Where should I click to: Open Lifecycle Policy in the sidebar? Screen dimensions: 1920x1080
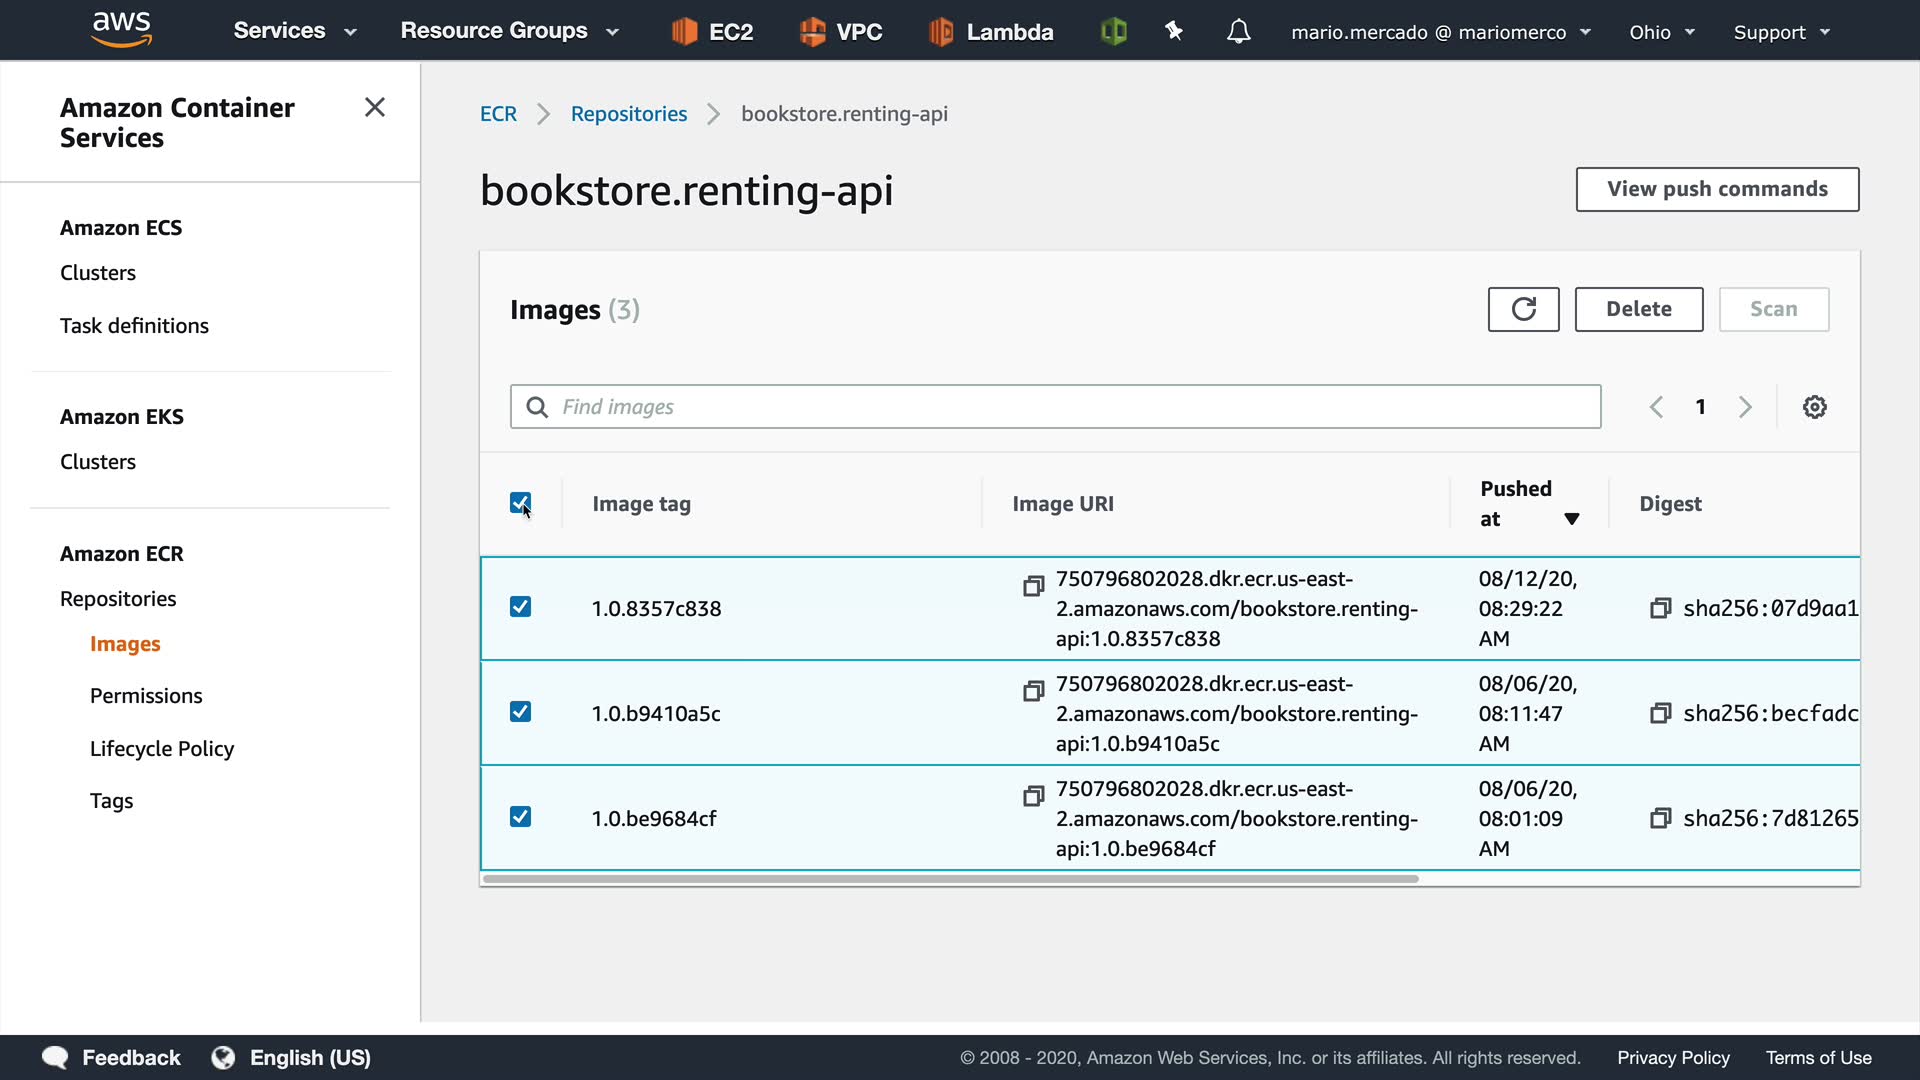[x=162, y=749]
